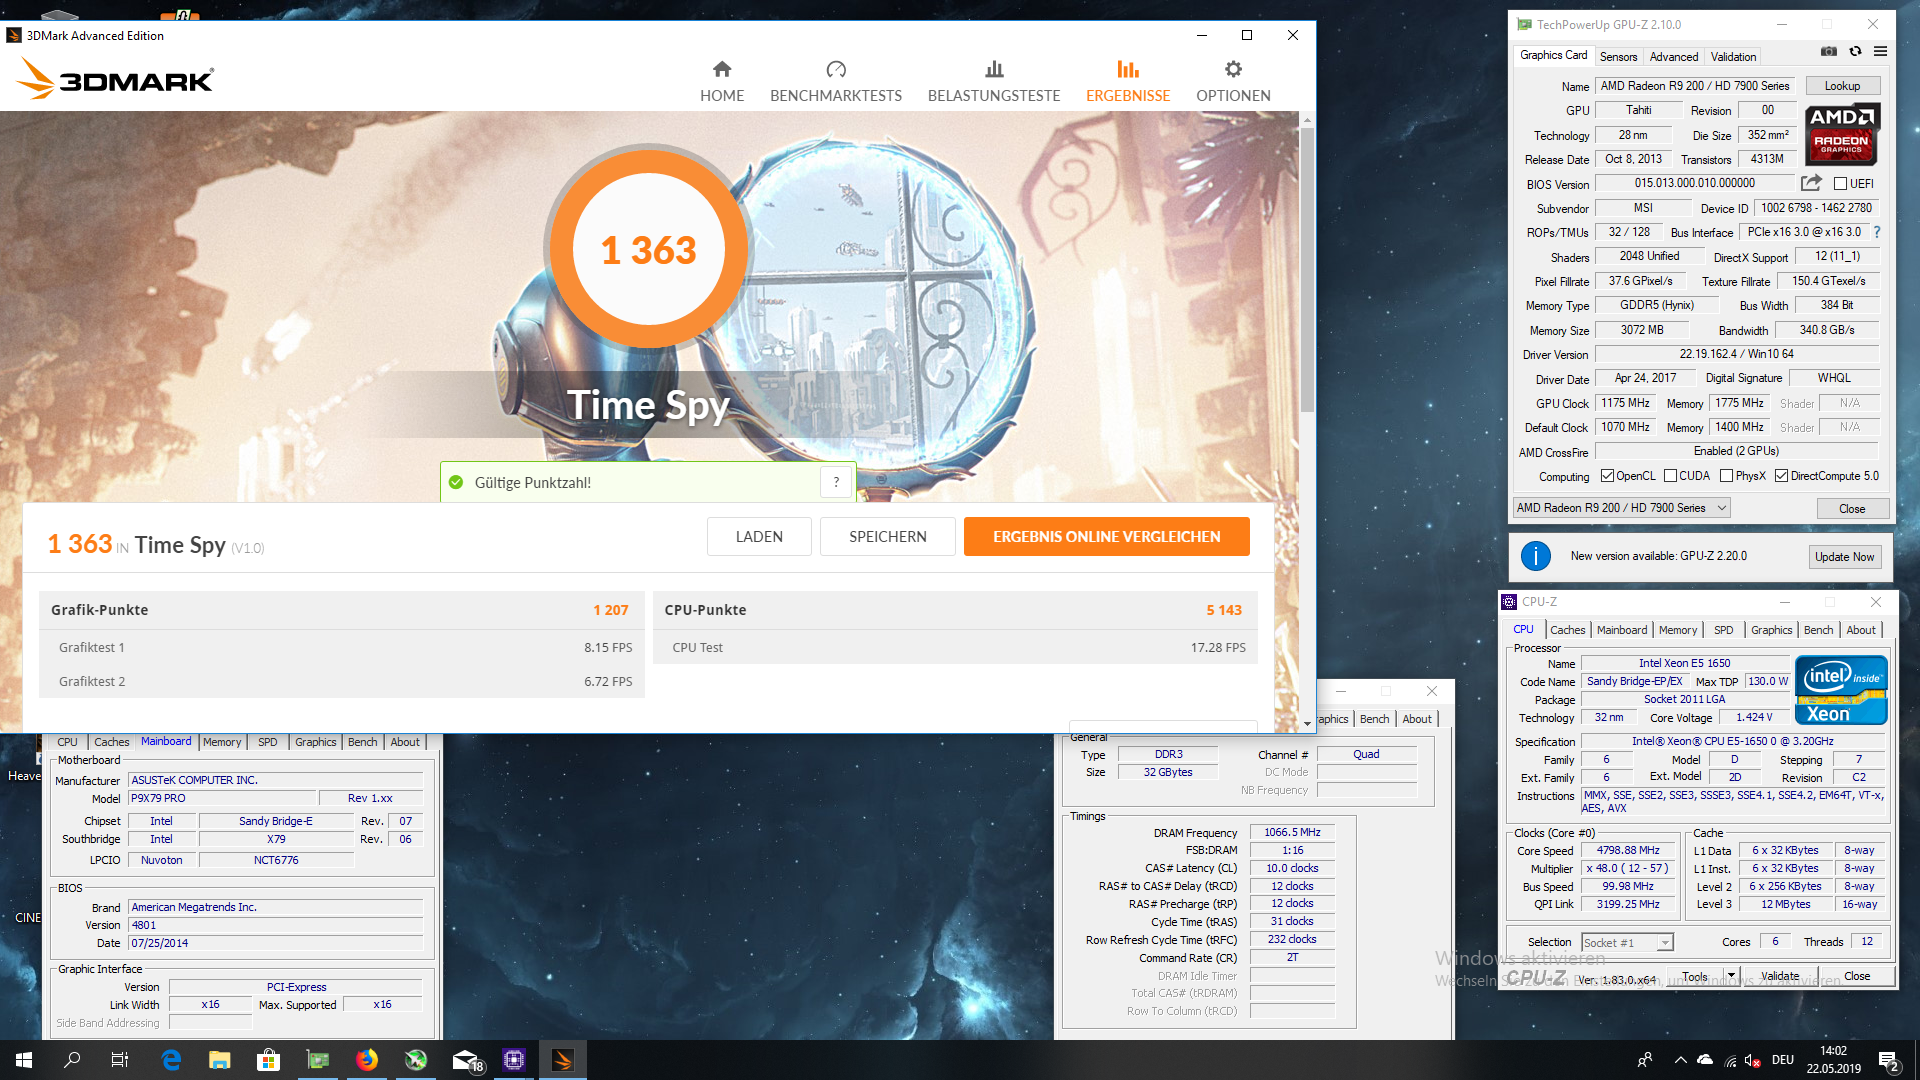Click the LADEN button
Image resolution: width=1920 pixels, height=1080 pixels.
click(x=759, y=537)
